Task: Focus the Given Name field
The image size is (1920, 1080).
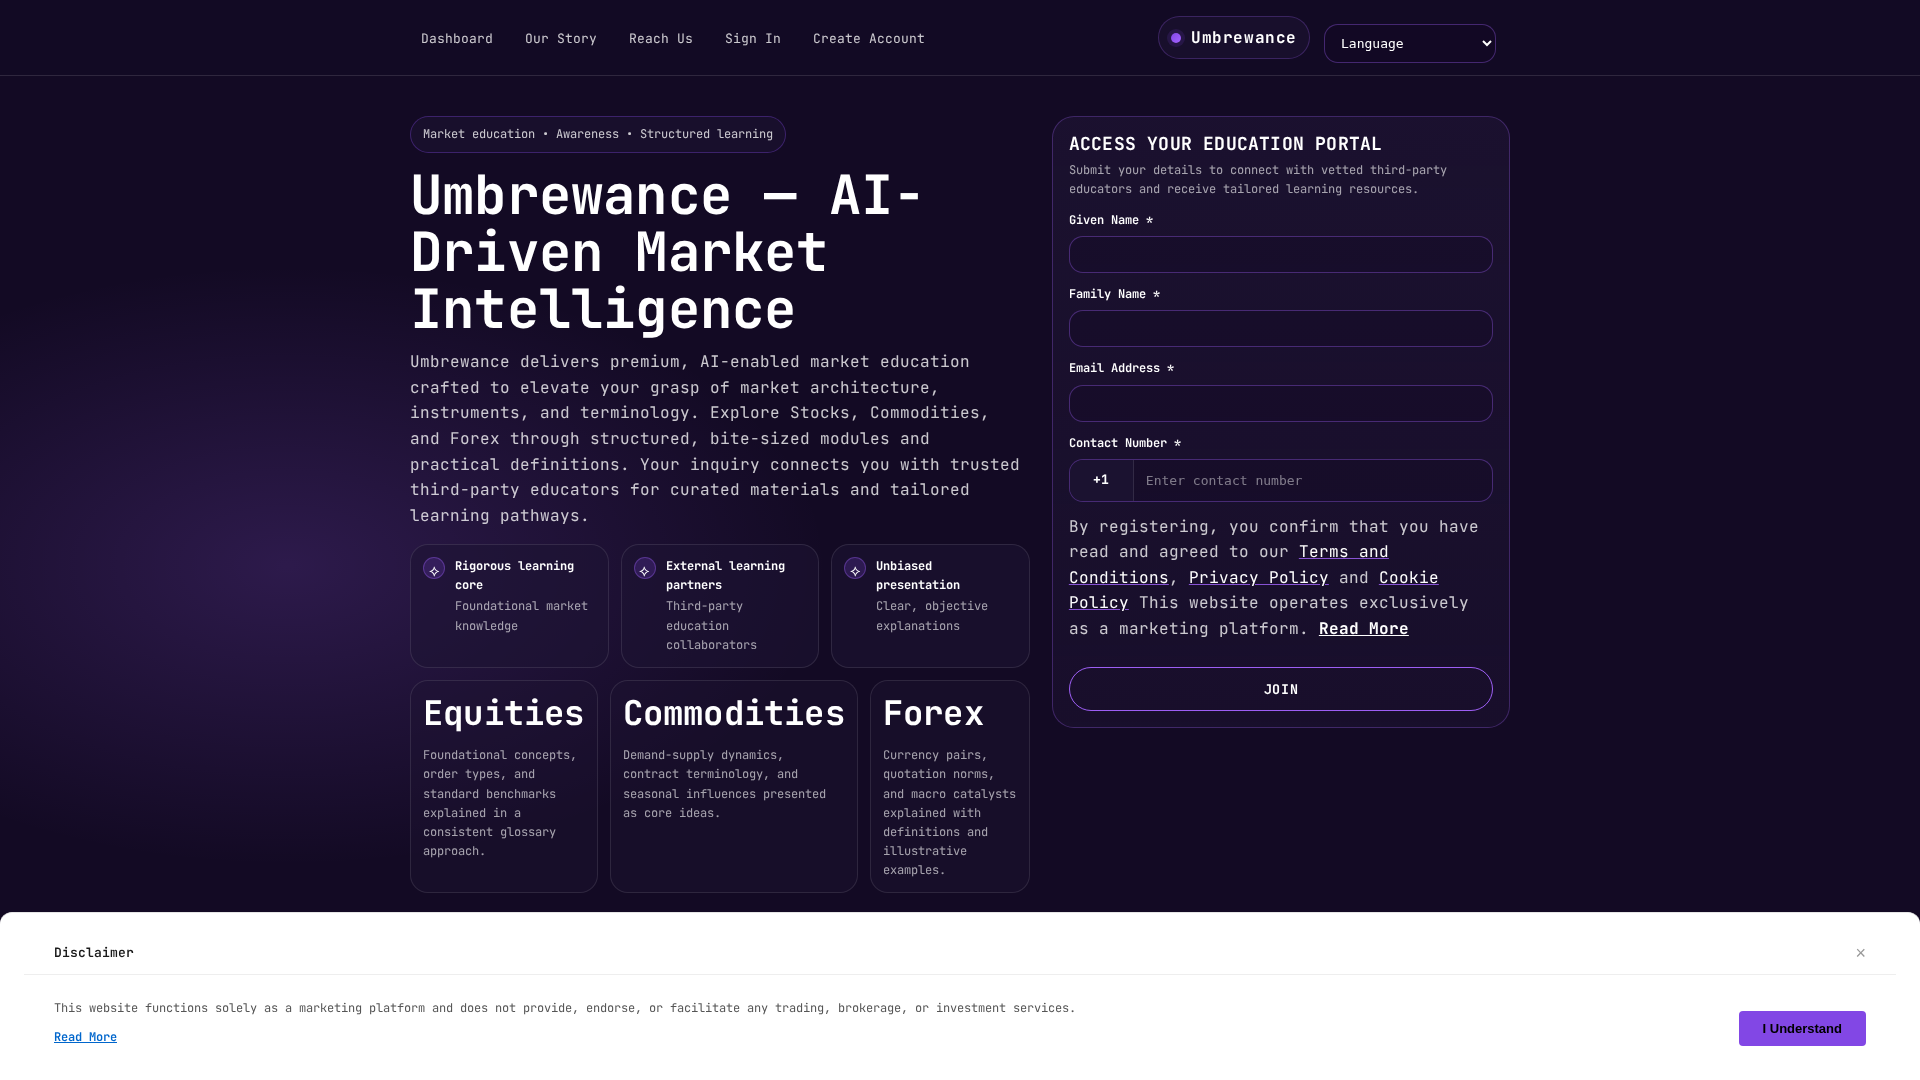Action: pyautogui.click(x=1280, y=255)
